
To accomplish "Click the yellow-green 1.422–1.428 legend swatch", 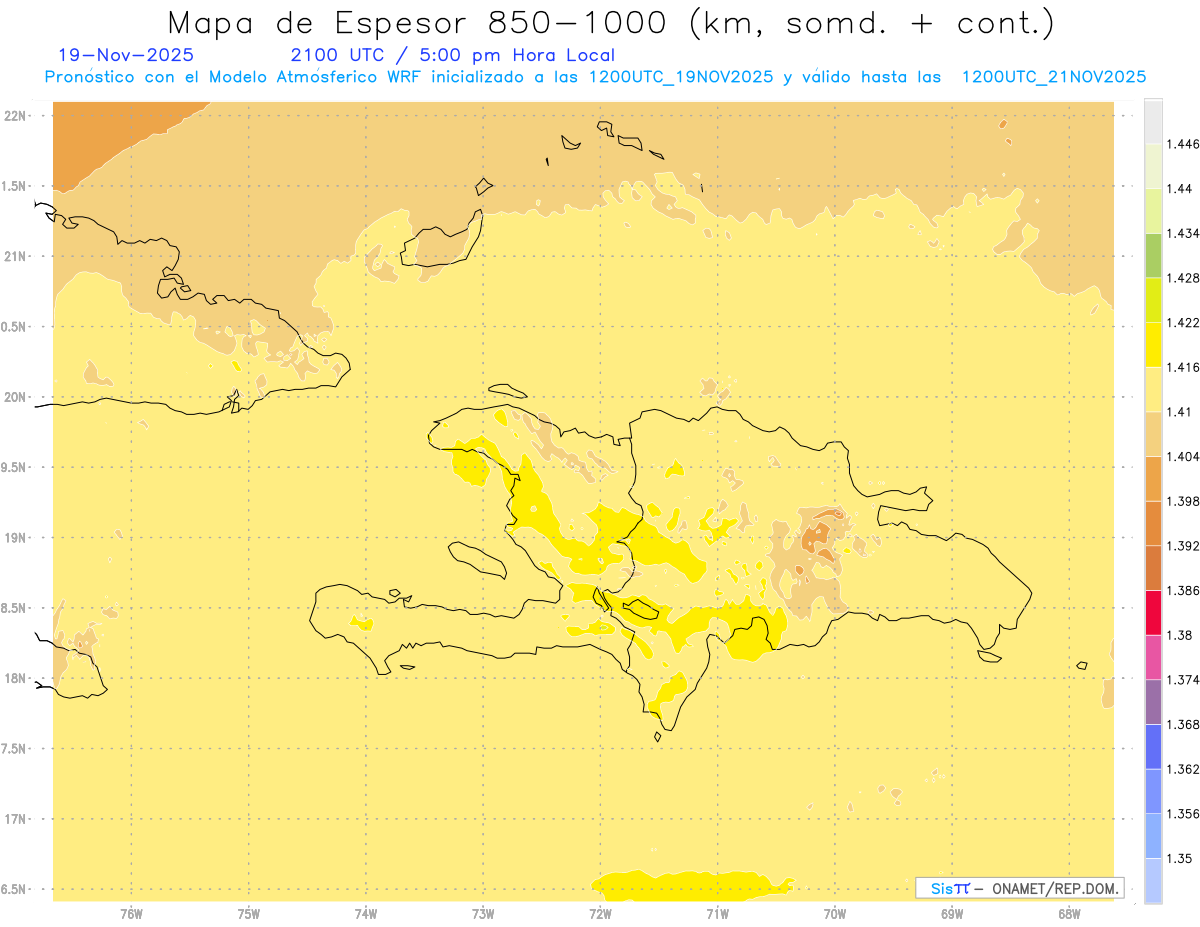I will tap(1153, 300).
